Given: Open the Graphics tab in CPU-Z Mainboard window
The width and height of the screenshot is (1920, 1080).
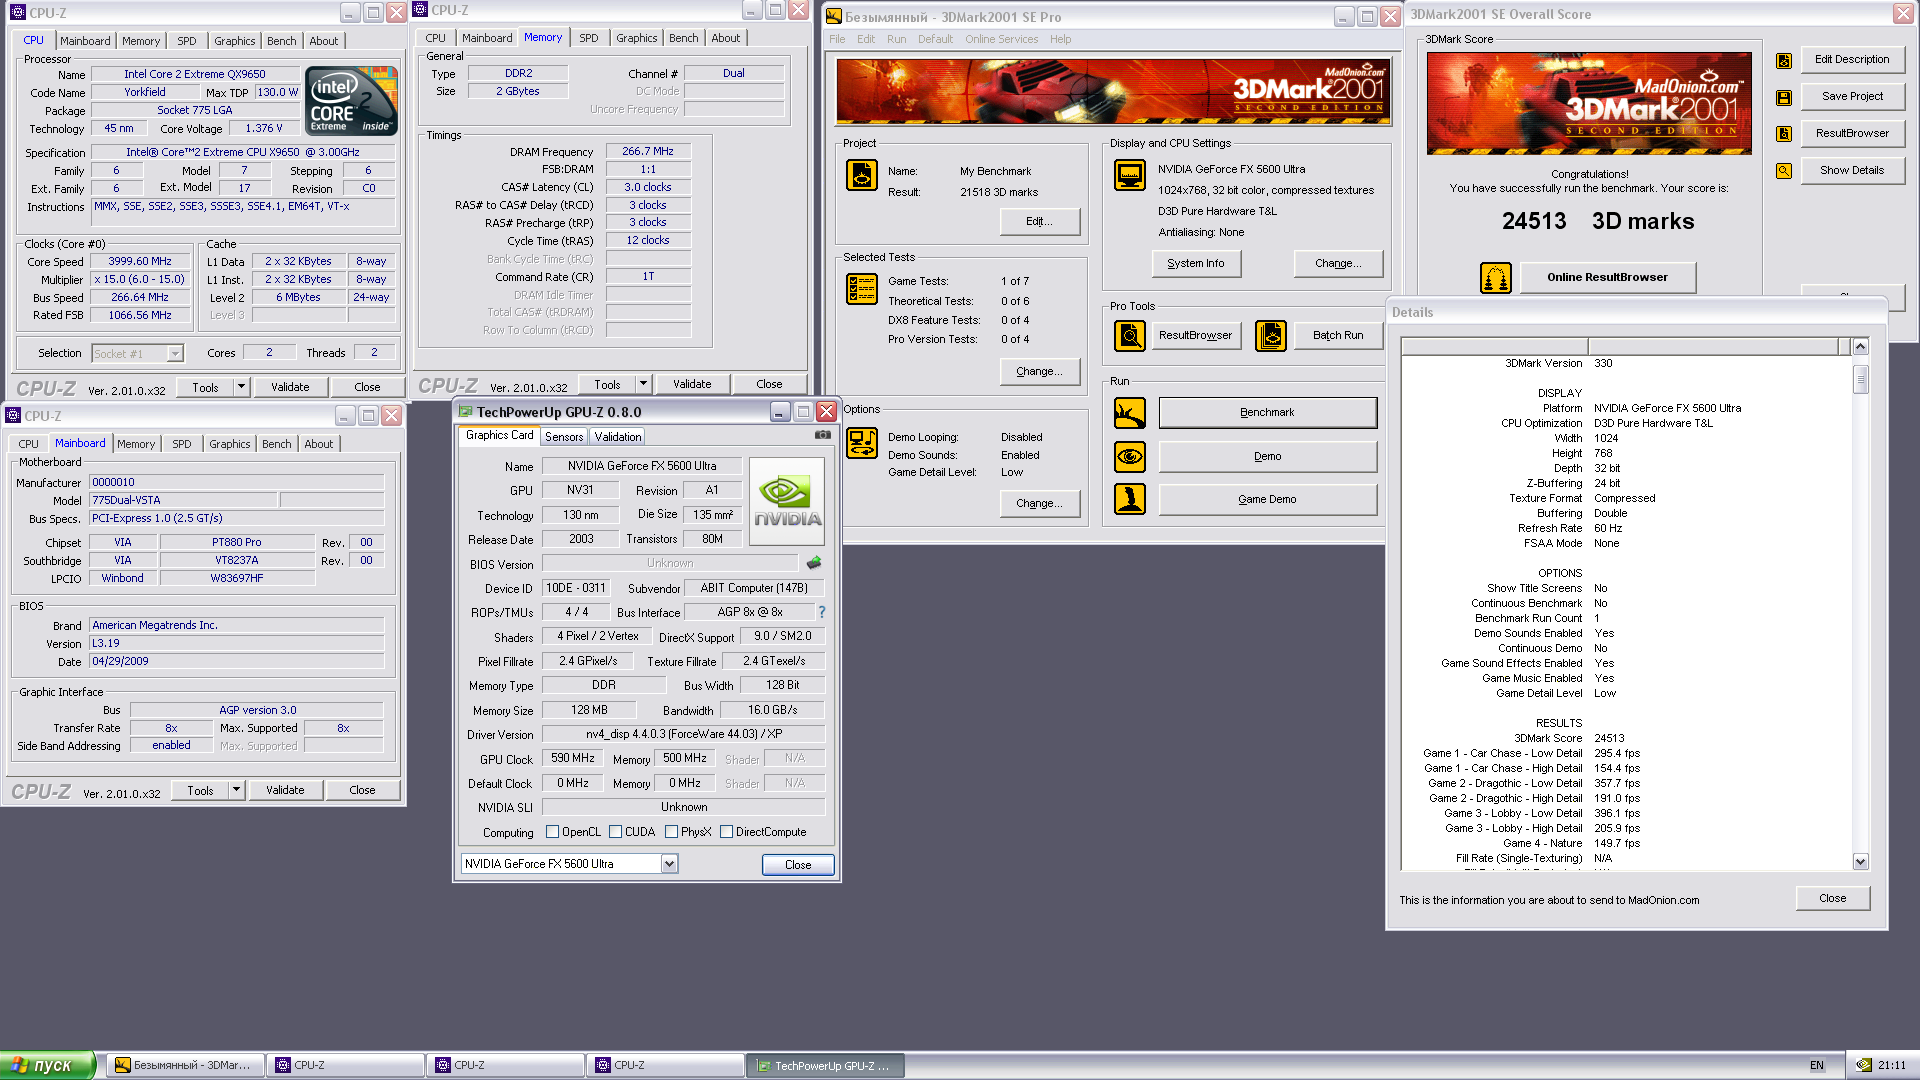Looking at the screenshot, I should point(230,444).
